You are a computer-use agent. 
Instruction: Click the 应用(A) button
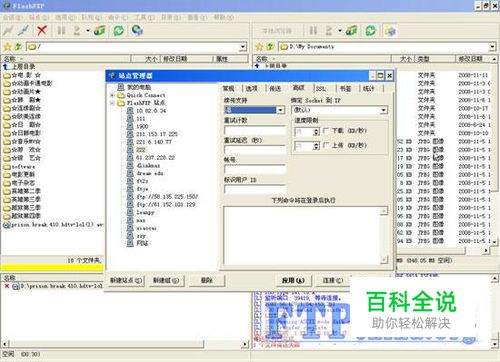point(293,280)
